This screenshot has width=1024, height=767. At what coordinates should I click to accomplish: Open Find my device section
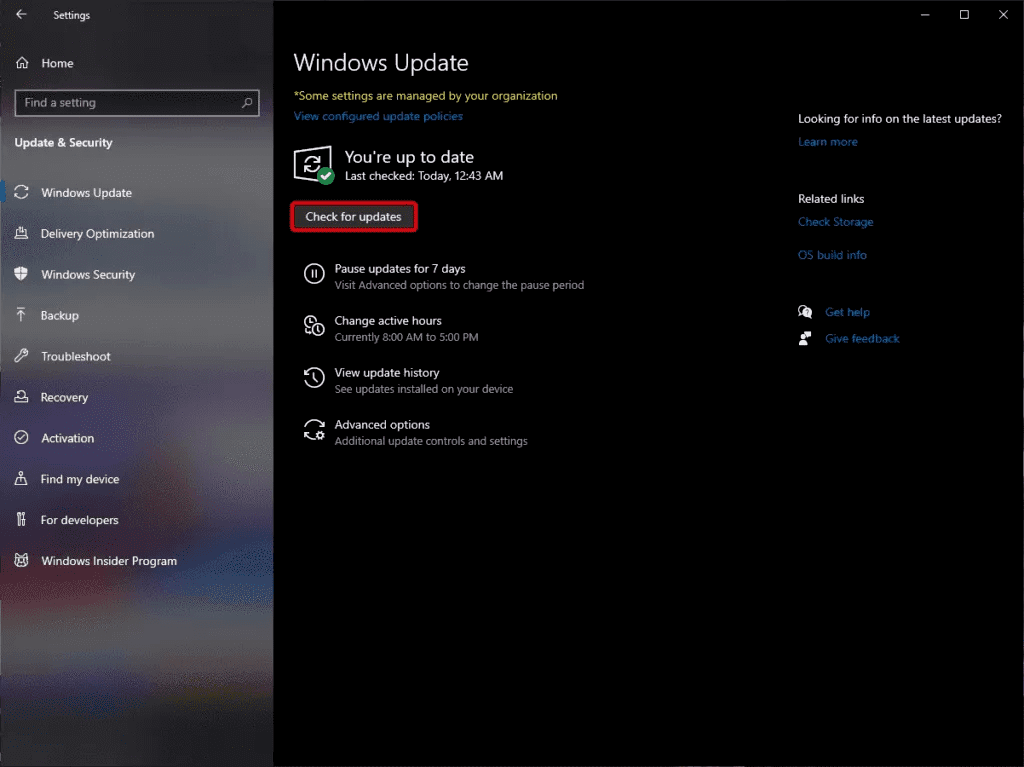pos(80,480)
